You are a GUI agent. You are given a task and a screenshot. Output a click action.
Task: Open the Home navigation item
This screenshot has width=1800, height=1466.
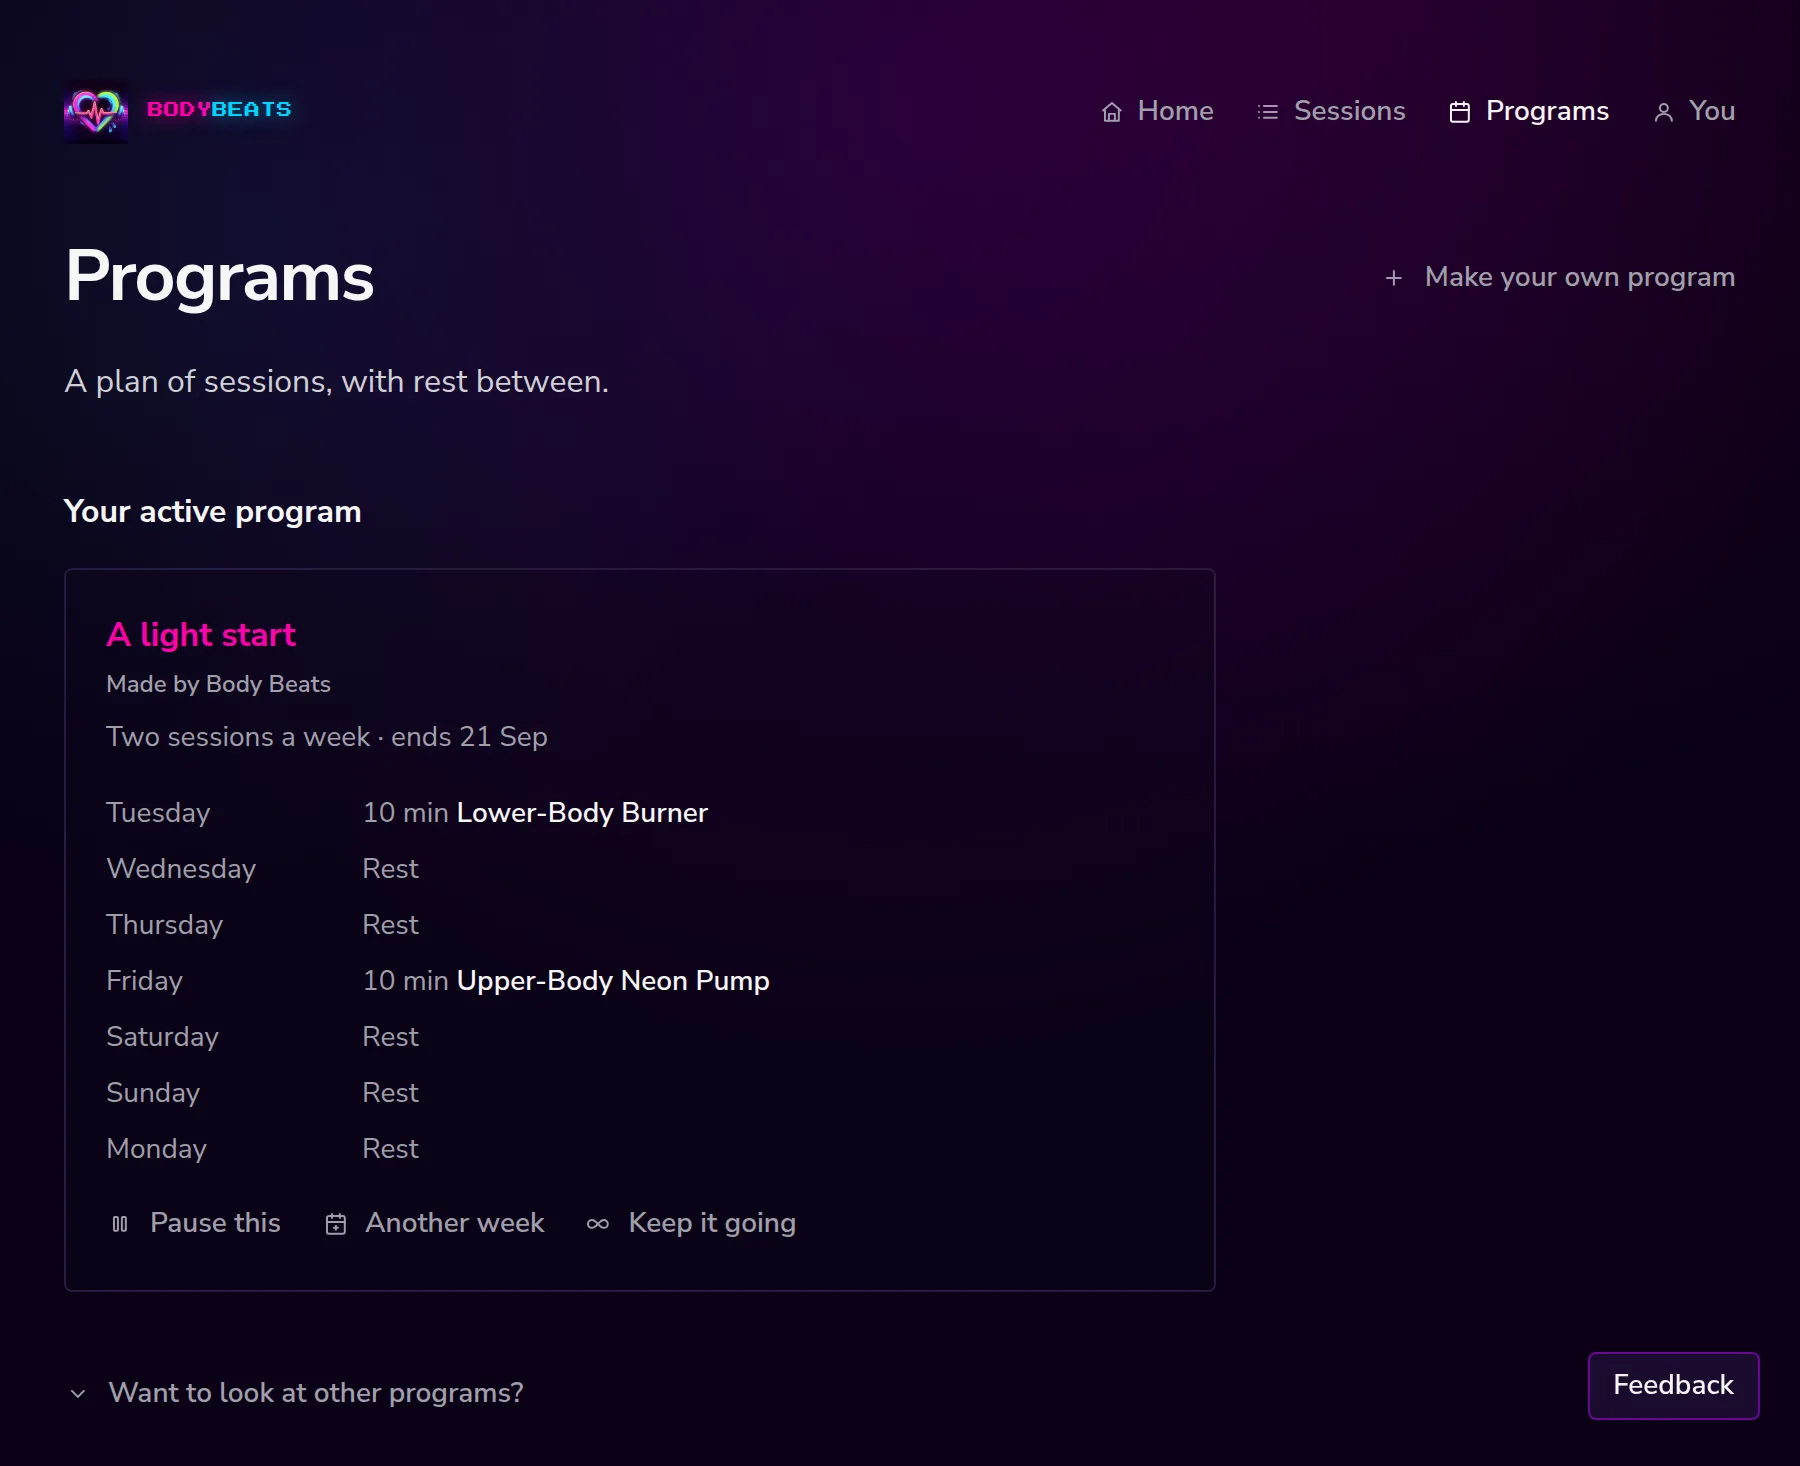(1157, 111)
